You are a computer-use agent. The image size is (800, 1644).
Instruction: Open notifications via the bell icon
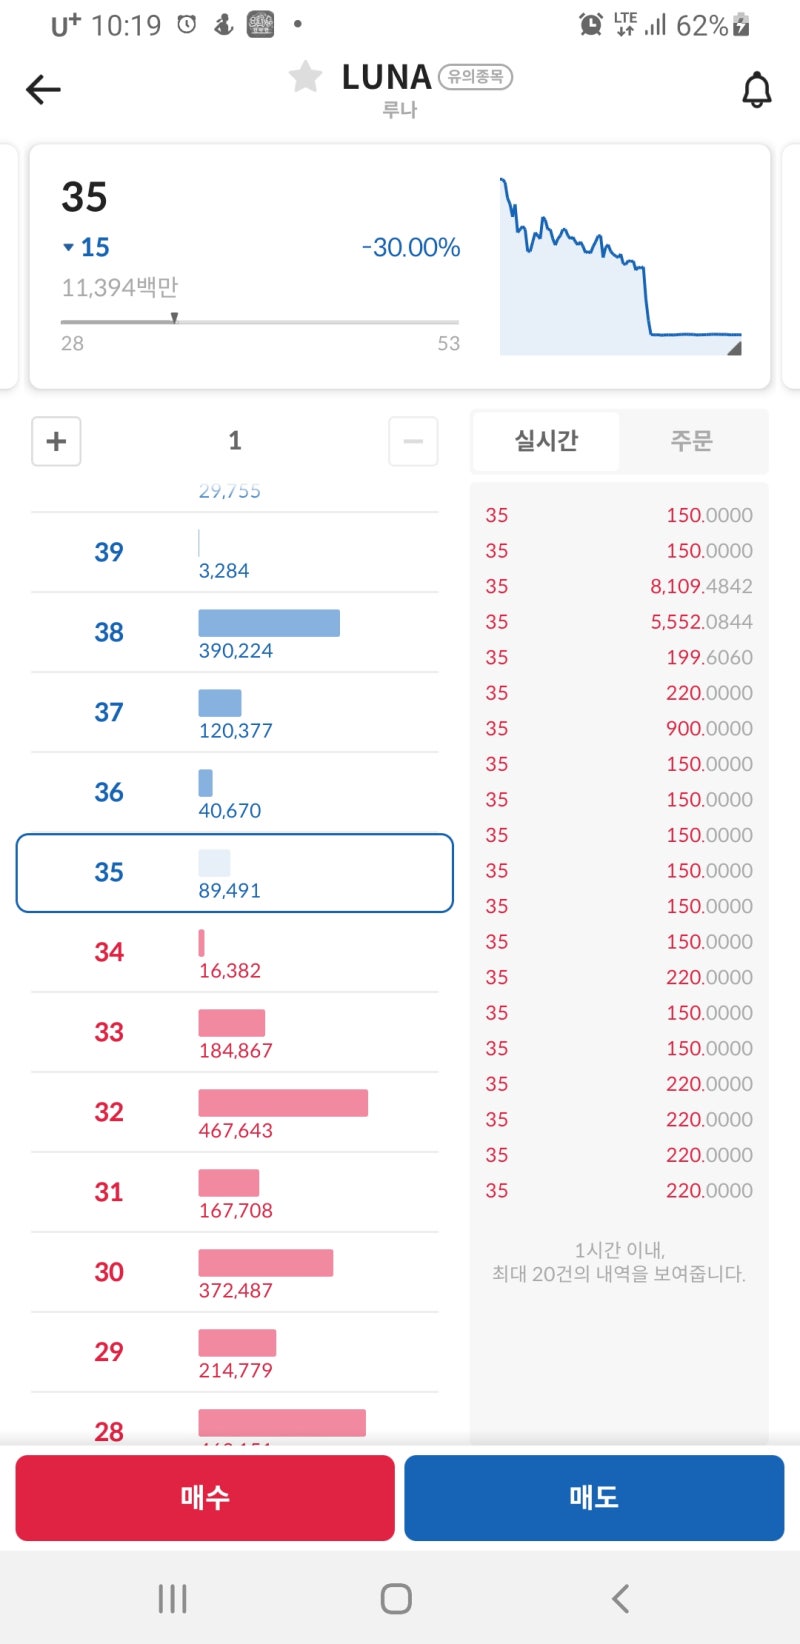(757, 89)
